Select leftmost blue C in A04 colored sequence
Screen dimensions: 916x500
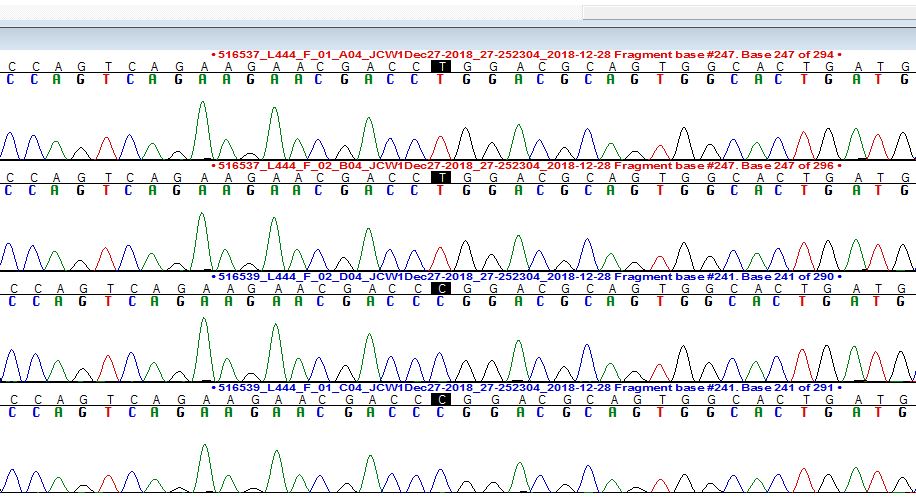(x=11, y=80)
